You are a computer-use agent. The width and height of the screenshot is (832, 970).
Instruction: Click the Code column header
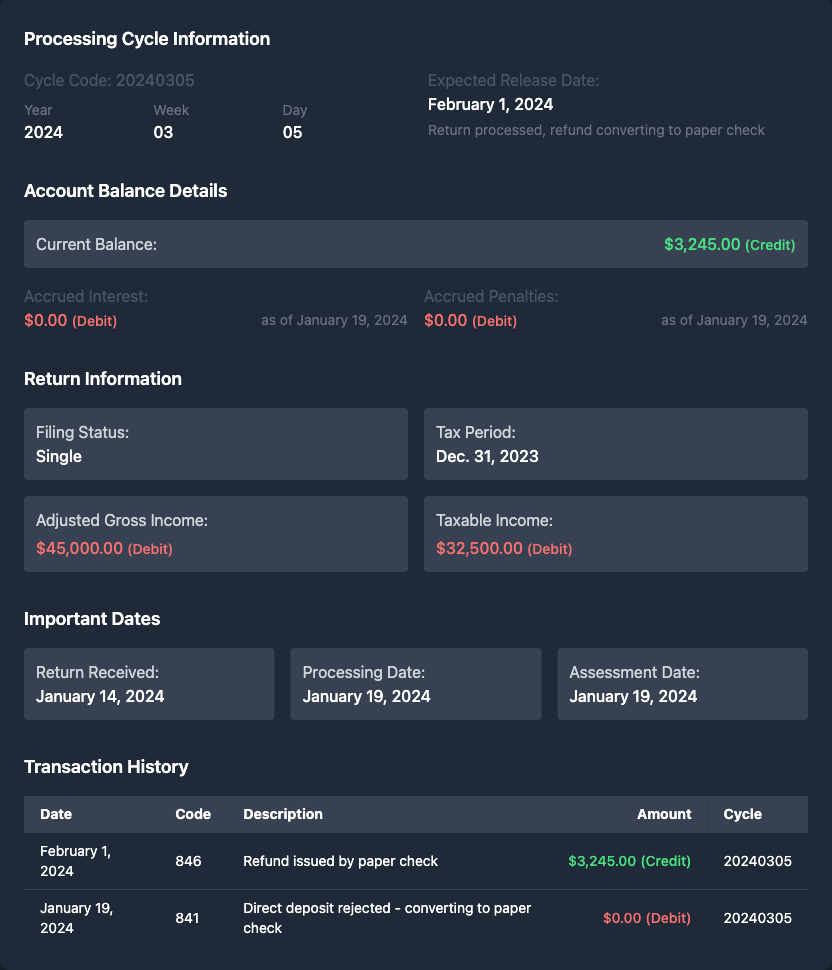pos(193,814)
